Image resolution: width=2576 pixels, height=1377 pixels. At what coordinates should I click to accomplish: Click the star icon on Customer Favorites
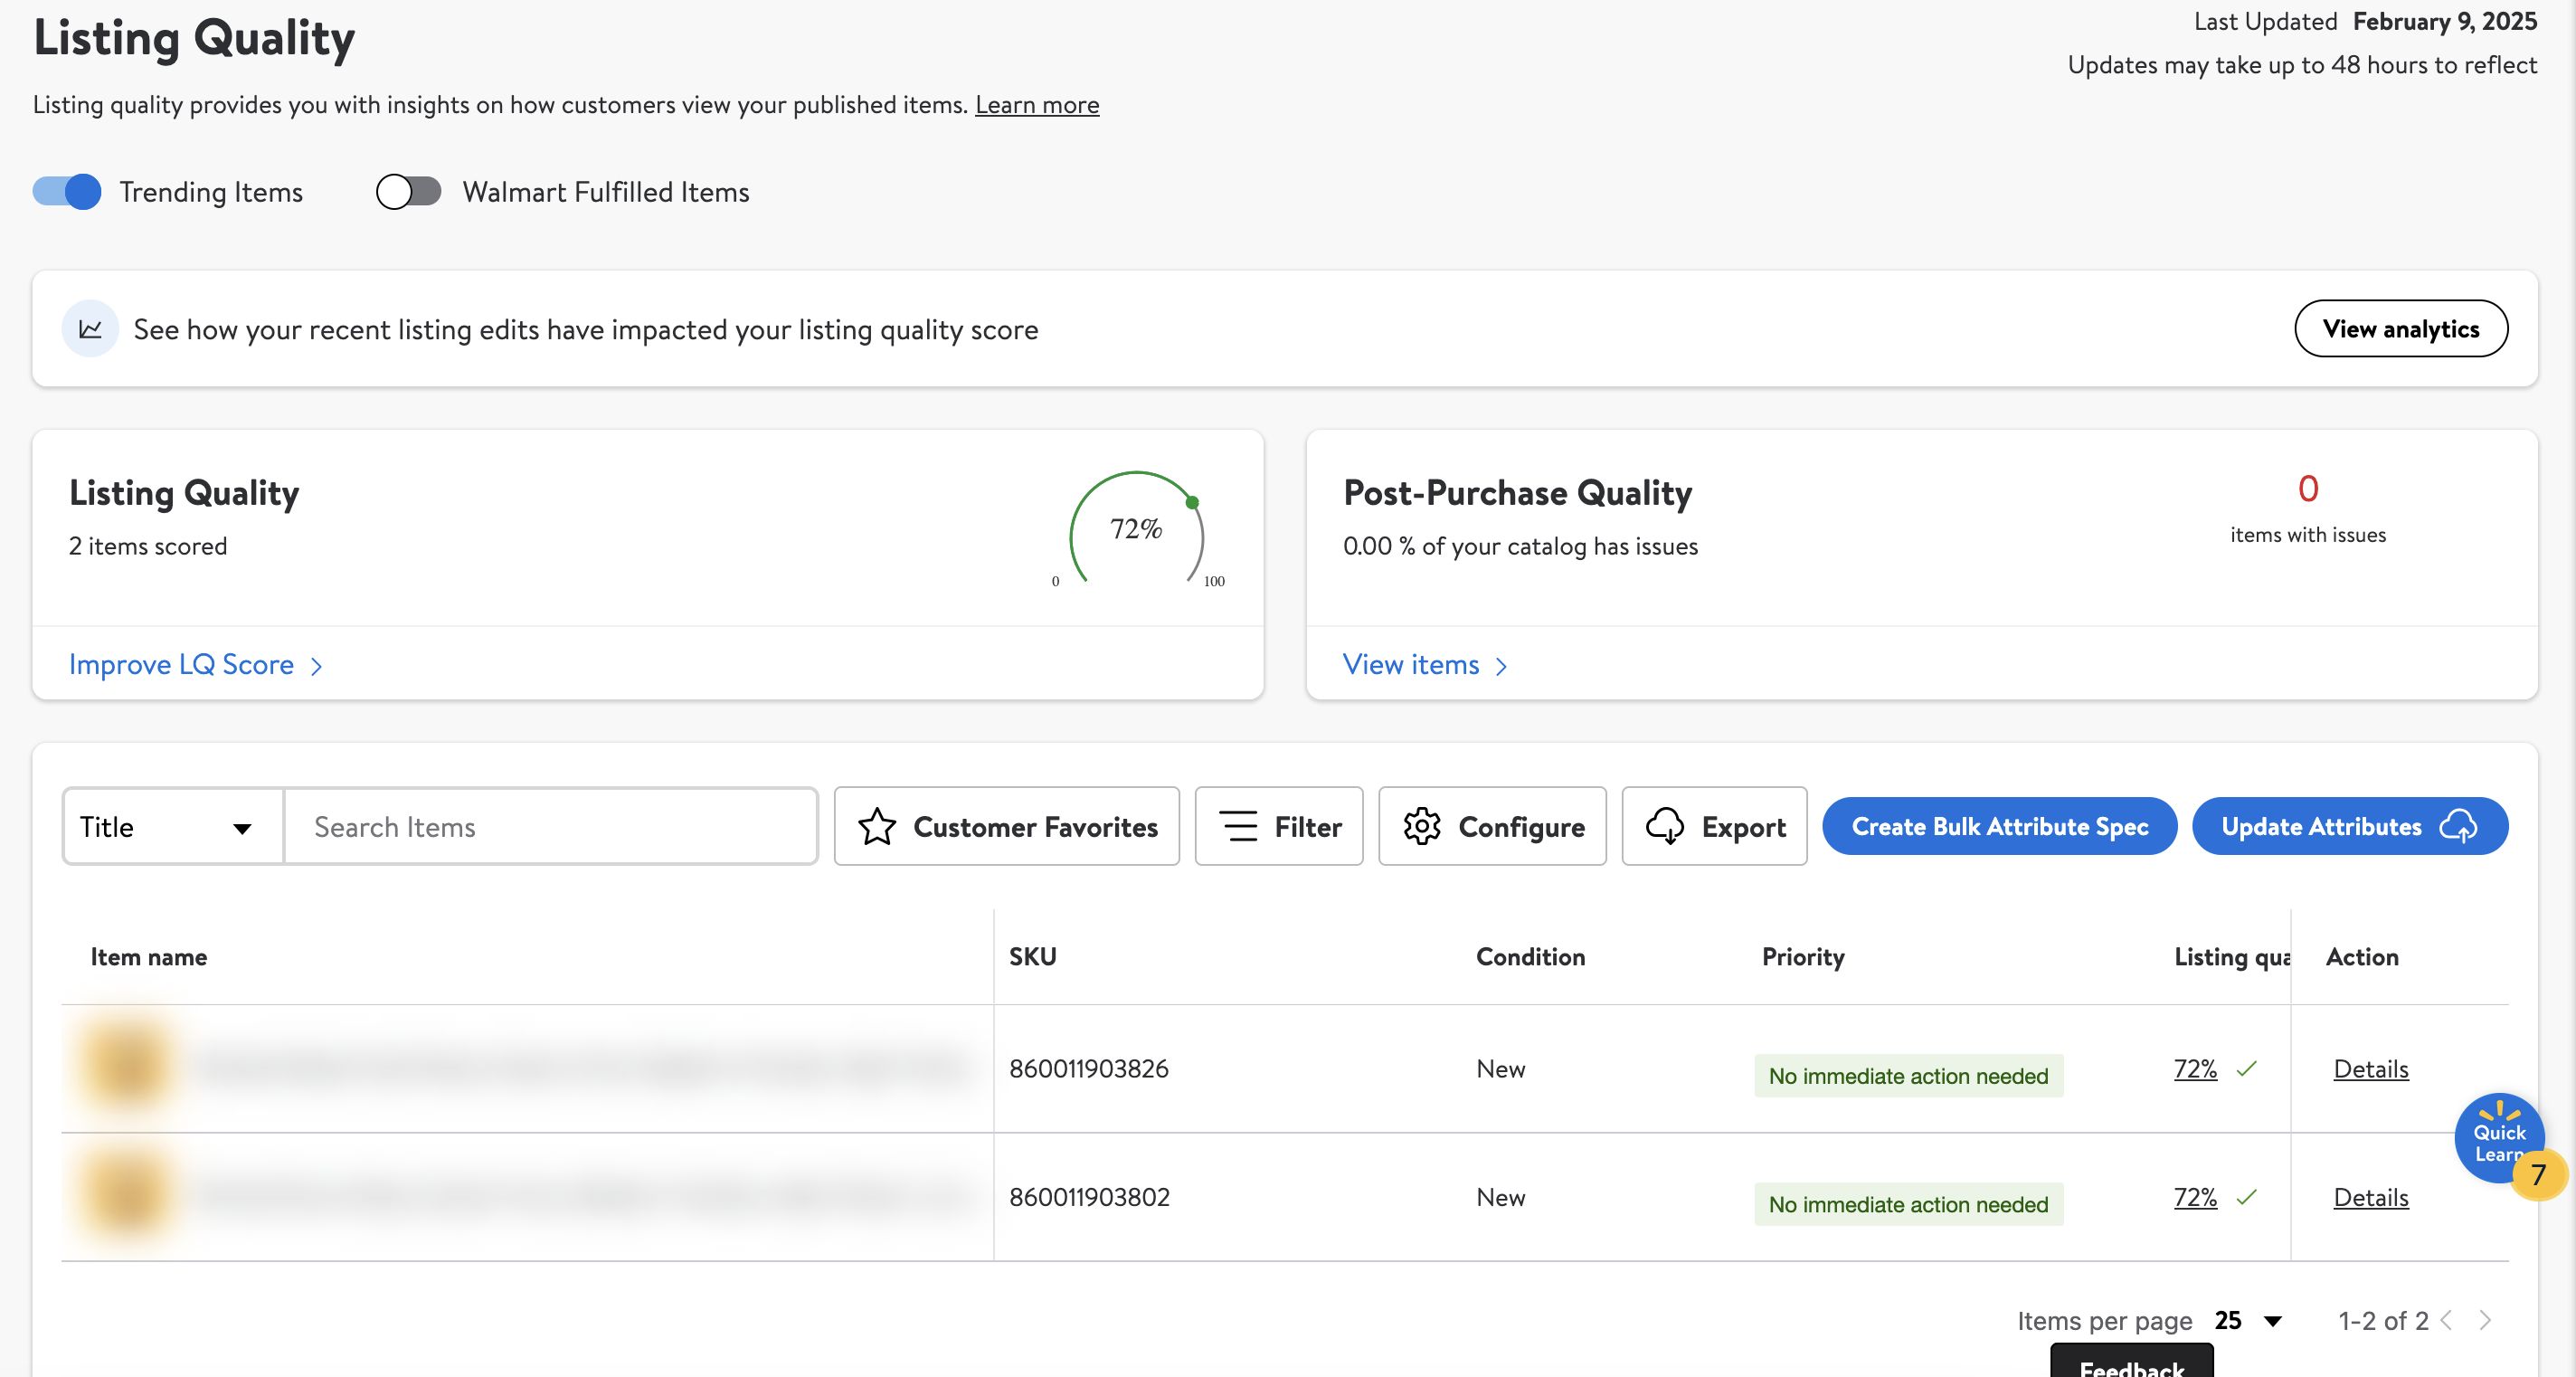[x=877, y=827]
